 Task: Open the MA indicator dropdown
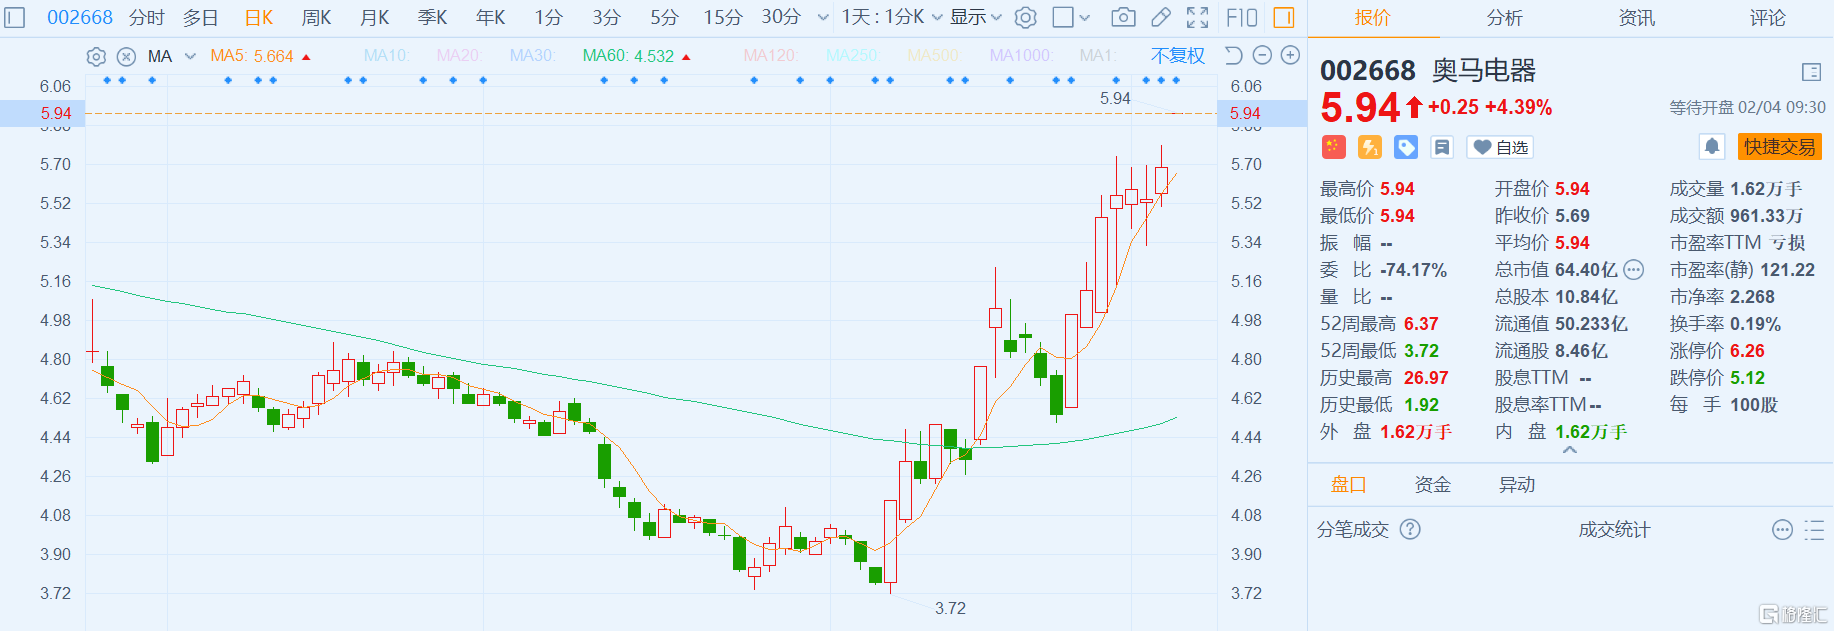pos(190,57)
